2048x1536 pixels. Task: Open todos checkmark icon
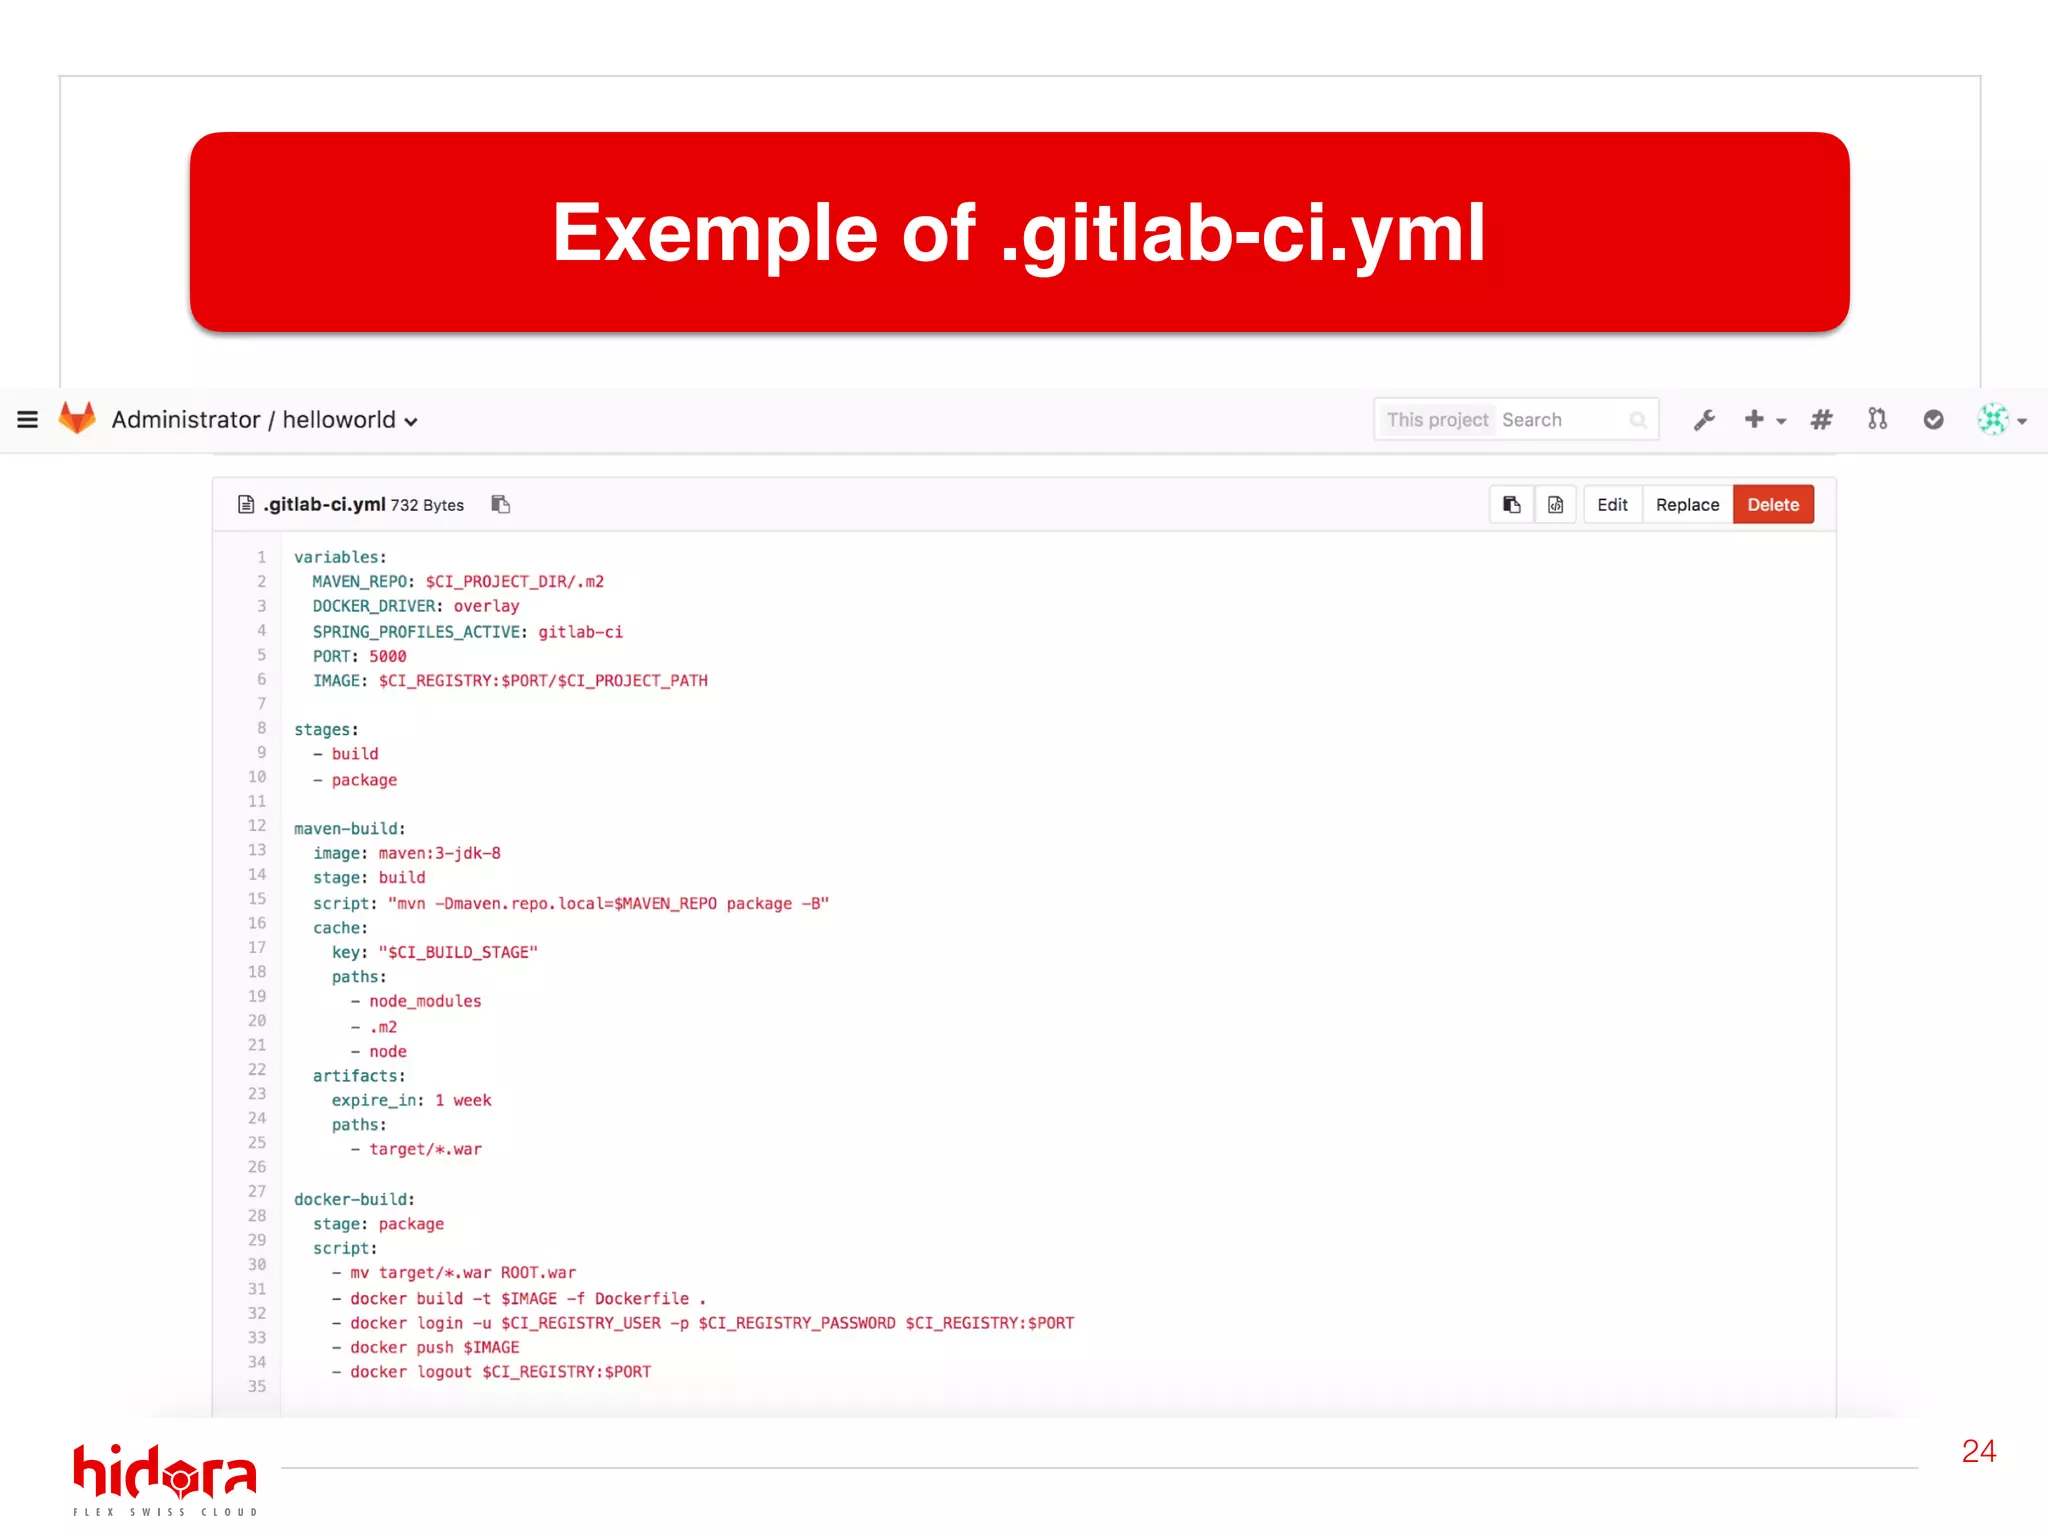(x=1933, y=420)
